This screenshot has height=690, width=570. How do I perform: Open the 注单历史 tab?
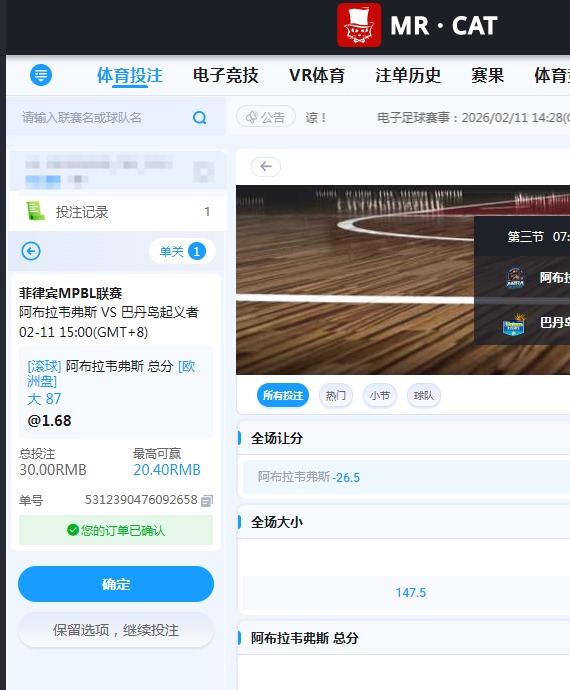click(408, 76)
